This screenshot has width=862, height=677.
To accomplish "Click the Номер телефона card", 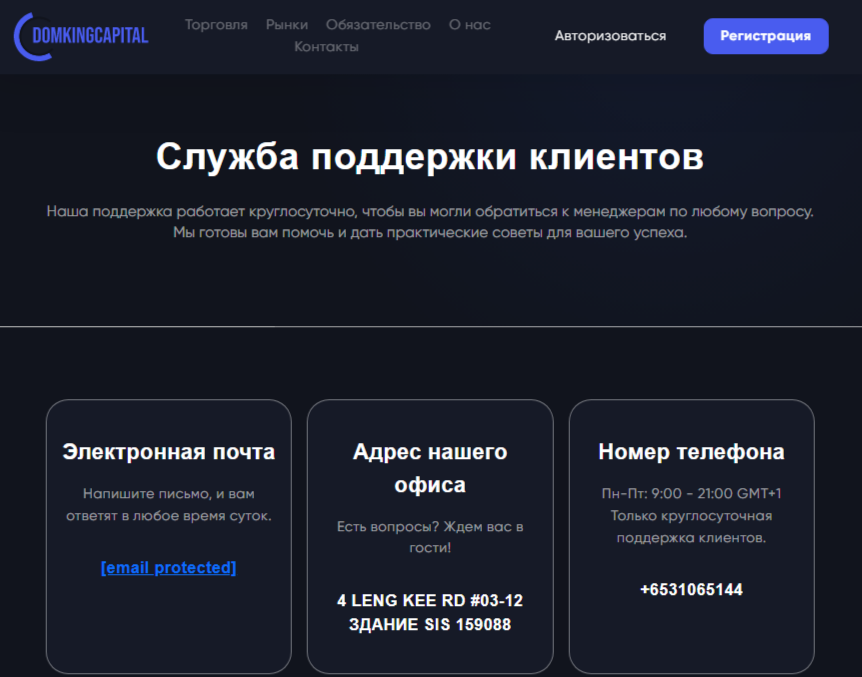I will (x=690, y=536).
